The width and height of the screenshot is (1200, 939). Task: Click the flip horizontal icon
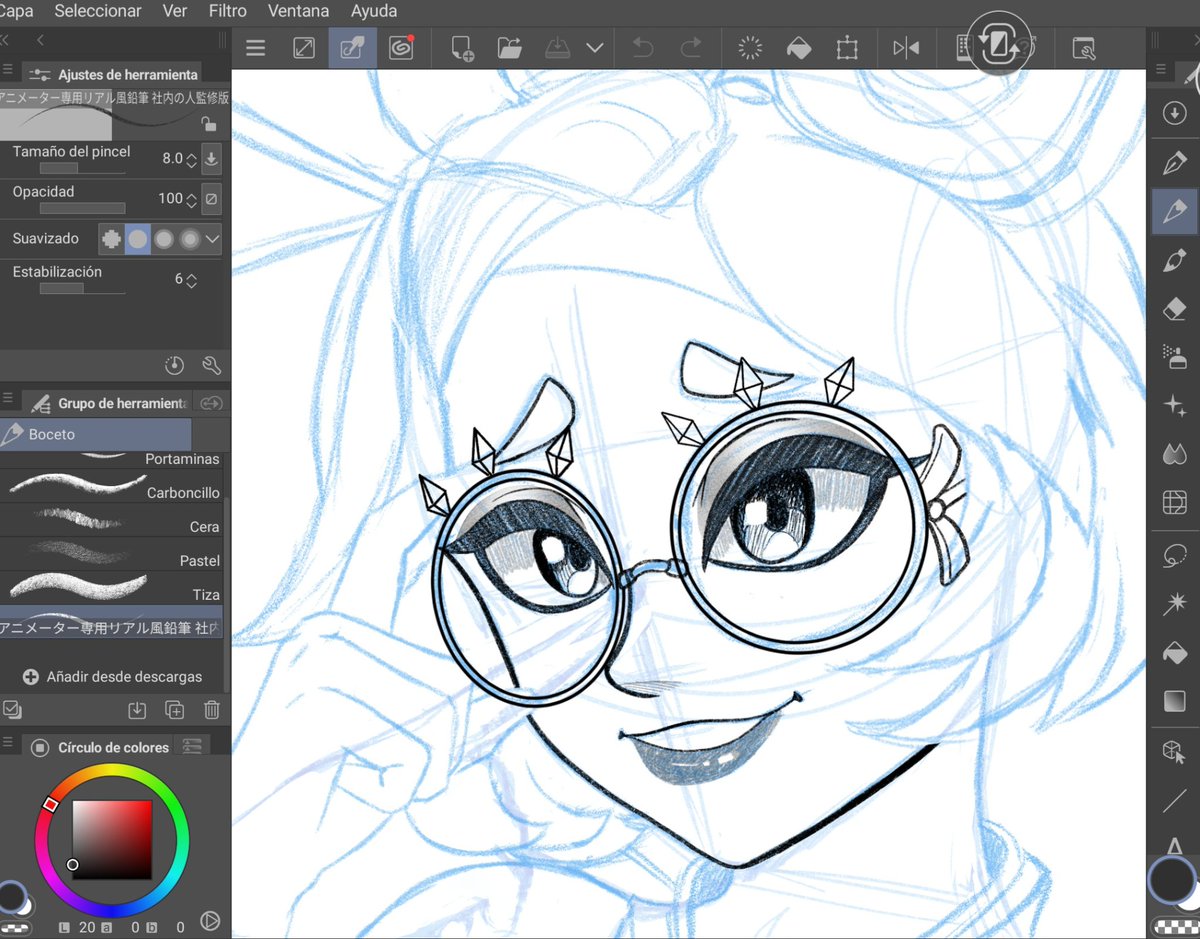(906, 48)
